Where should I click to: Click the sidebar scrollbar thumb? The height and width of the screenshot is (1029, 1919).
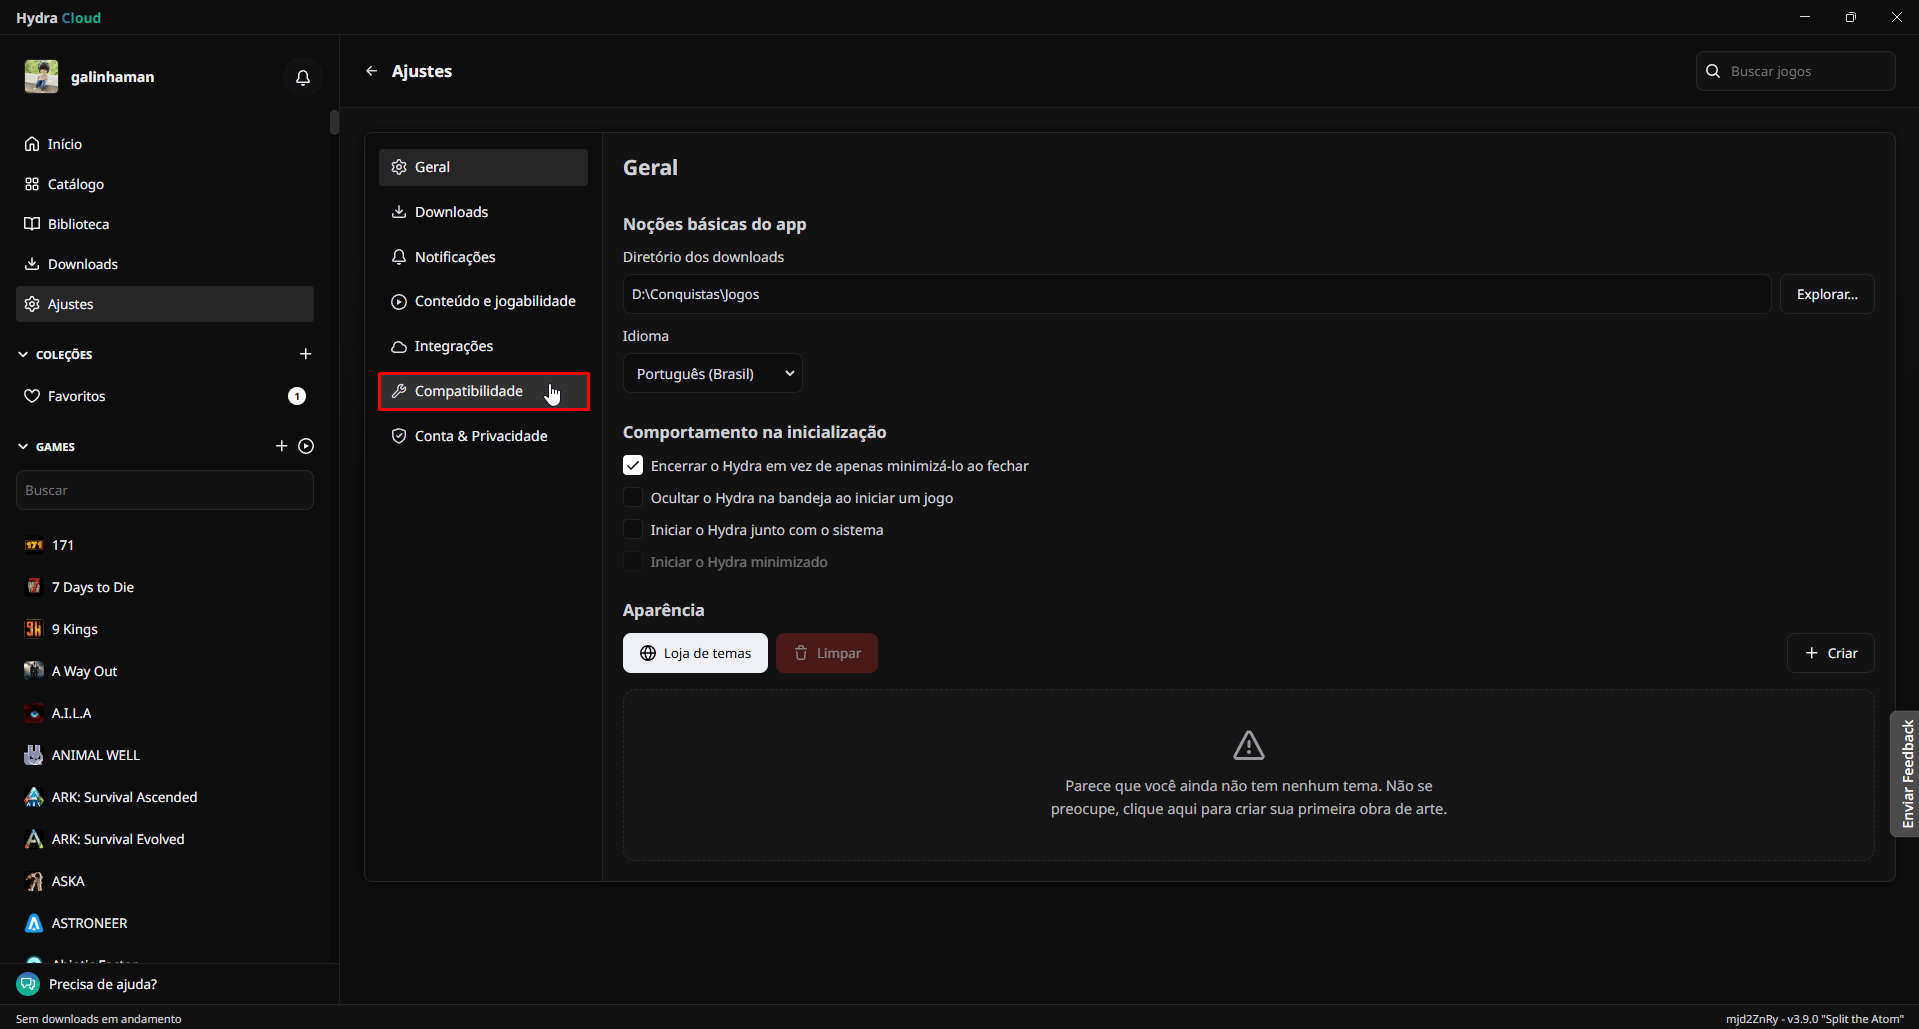[x=334, y=123]
